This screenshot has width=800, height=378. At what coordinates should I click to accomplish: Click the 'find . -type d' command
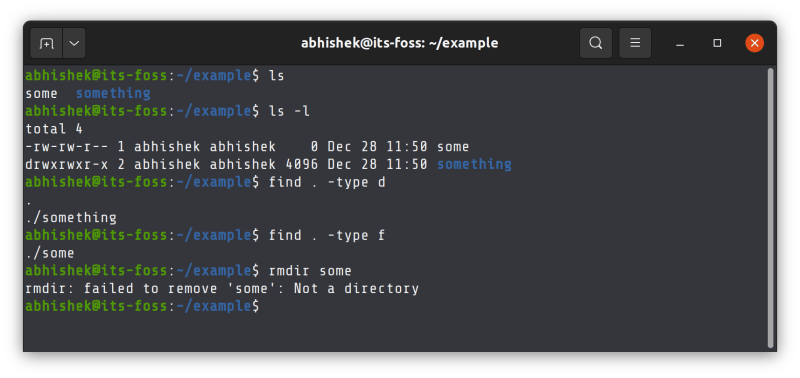327,182
